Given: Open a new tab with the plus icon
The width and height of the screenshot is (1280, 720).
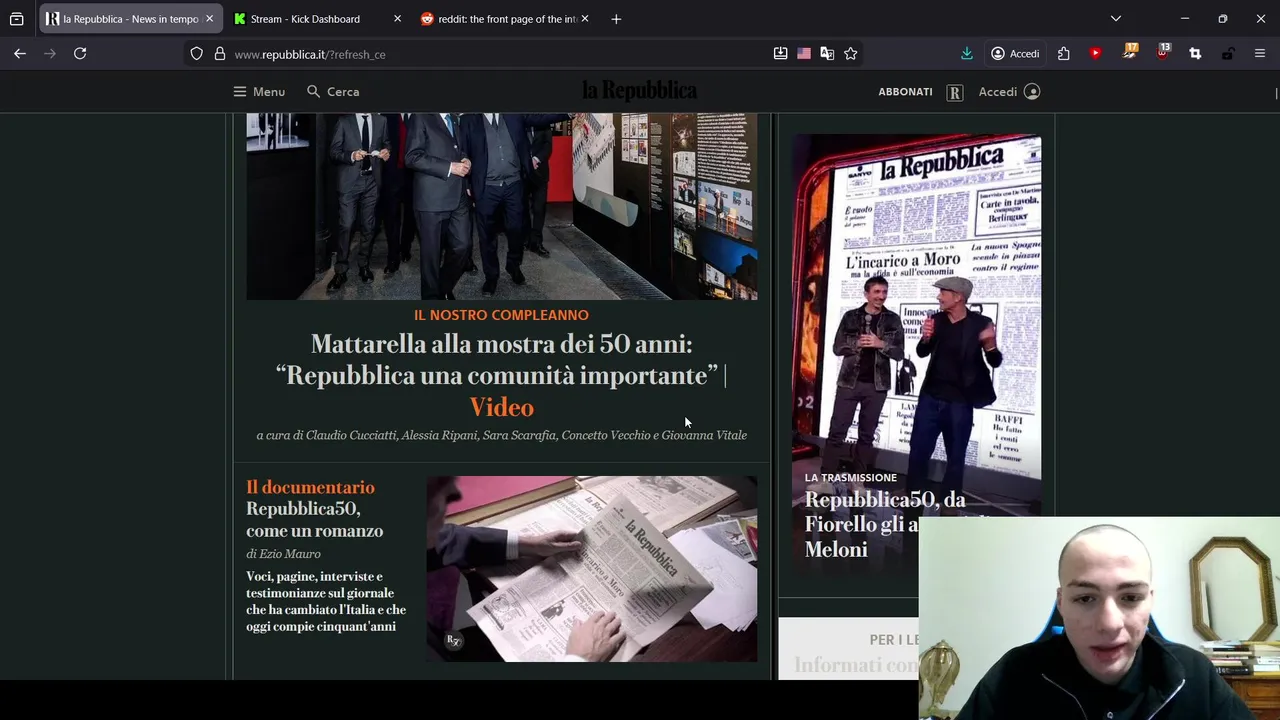Looking at the screenshot, I should 616,19.
